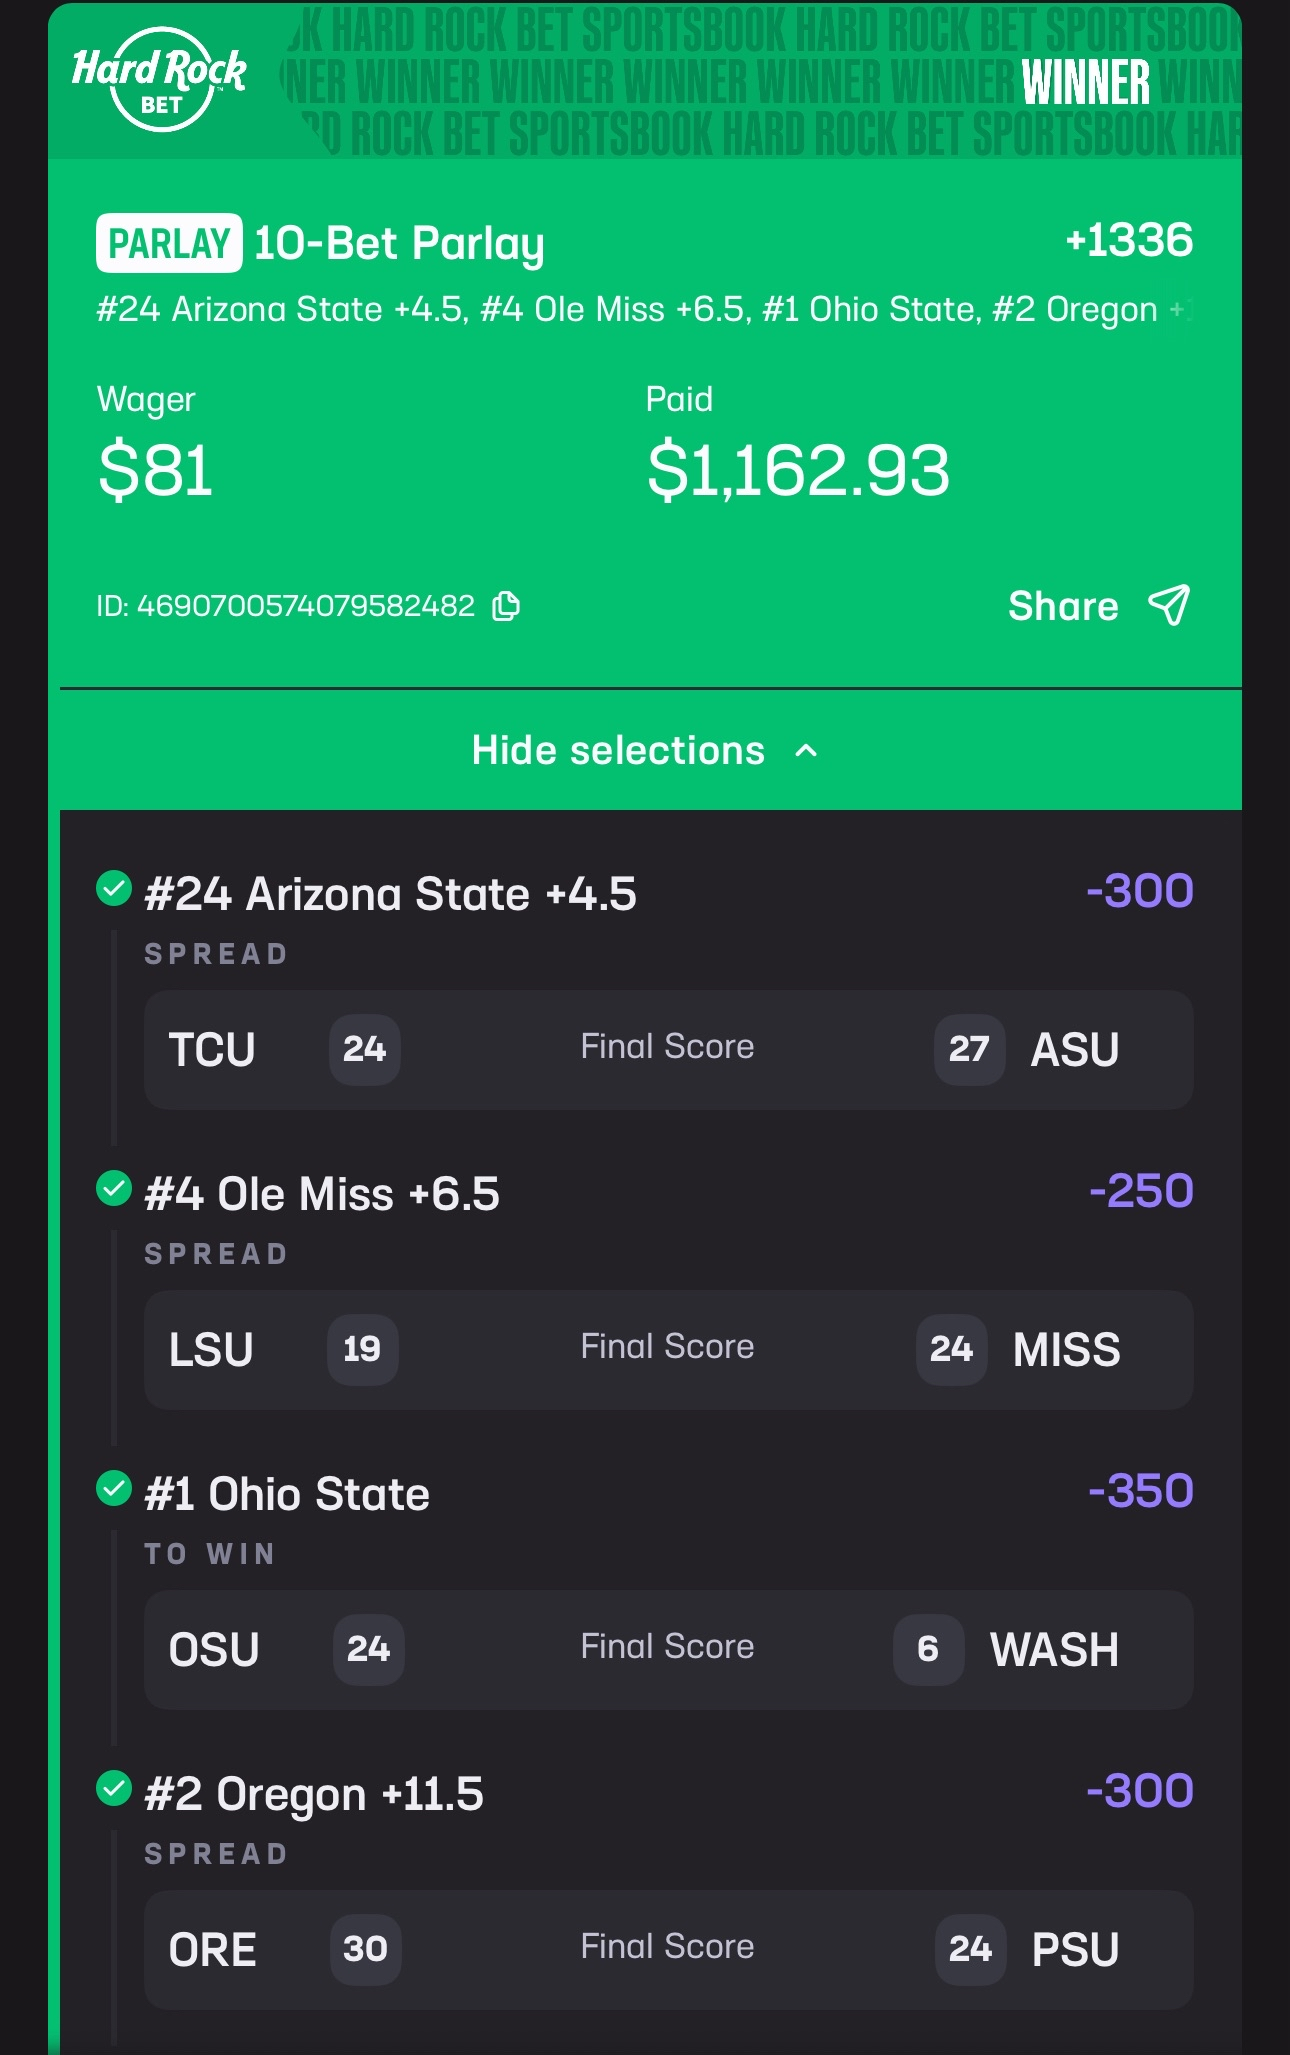Collapse selections using the chevron arrow
The image size is (1290, 2055).
pyautogui.click(x=806, y=751)
